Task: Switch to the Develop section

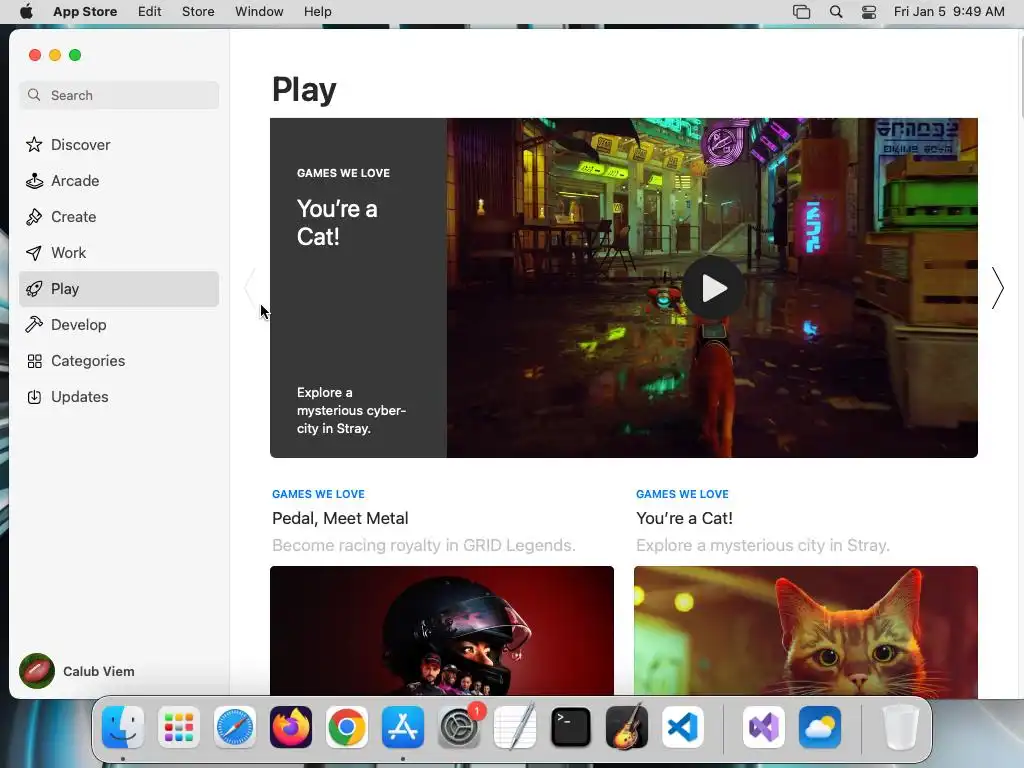Action: [x=119, y=325]
